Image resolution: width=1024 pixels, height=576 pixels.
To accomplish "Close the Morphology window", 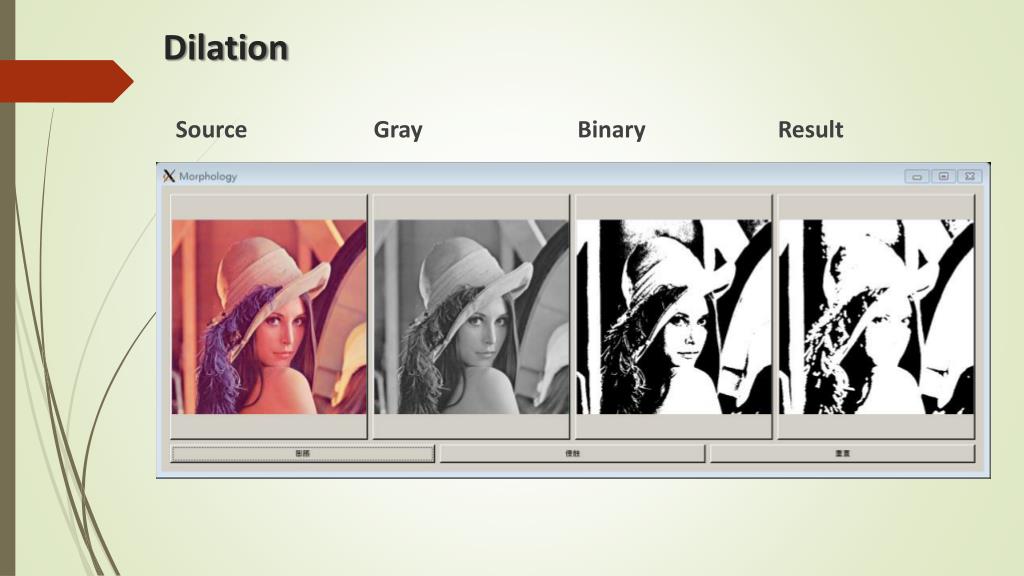I will [x=970, y=176].
